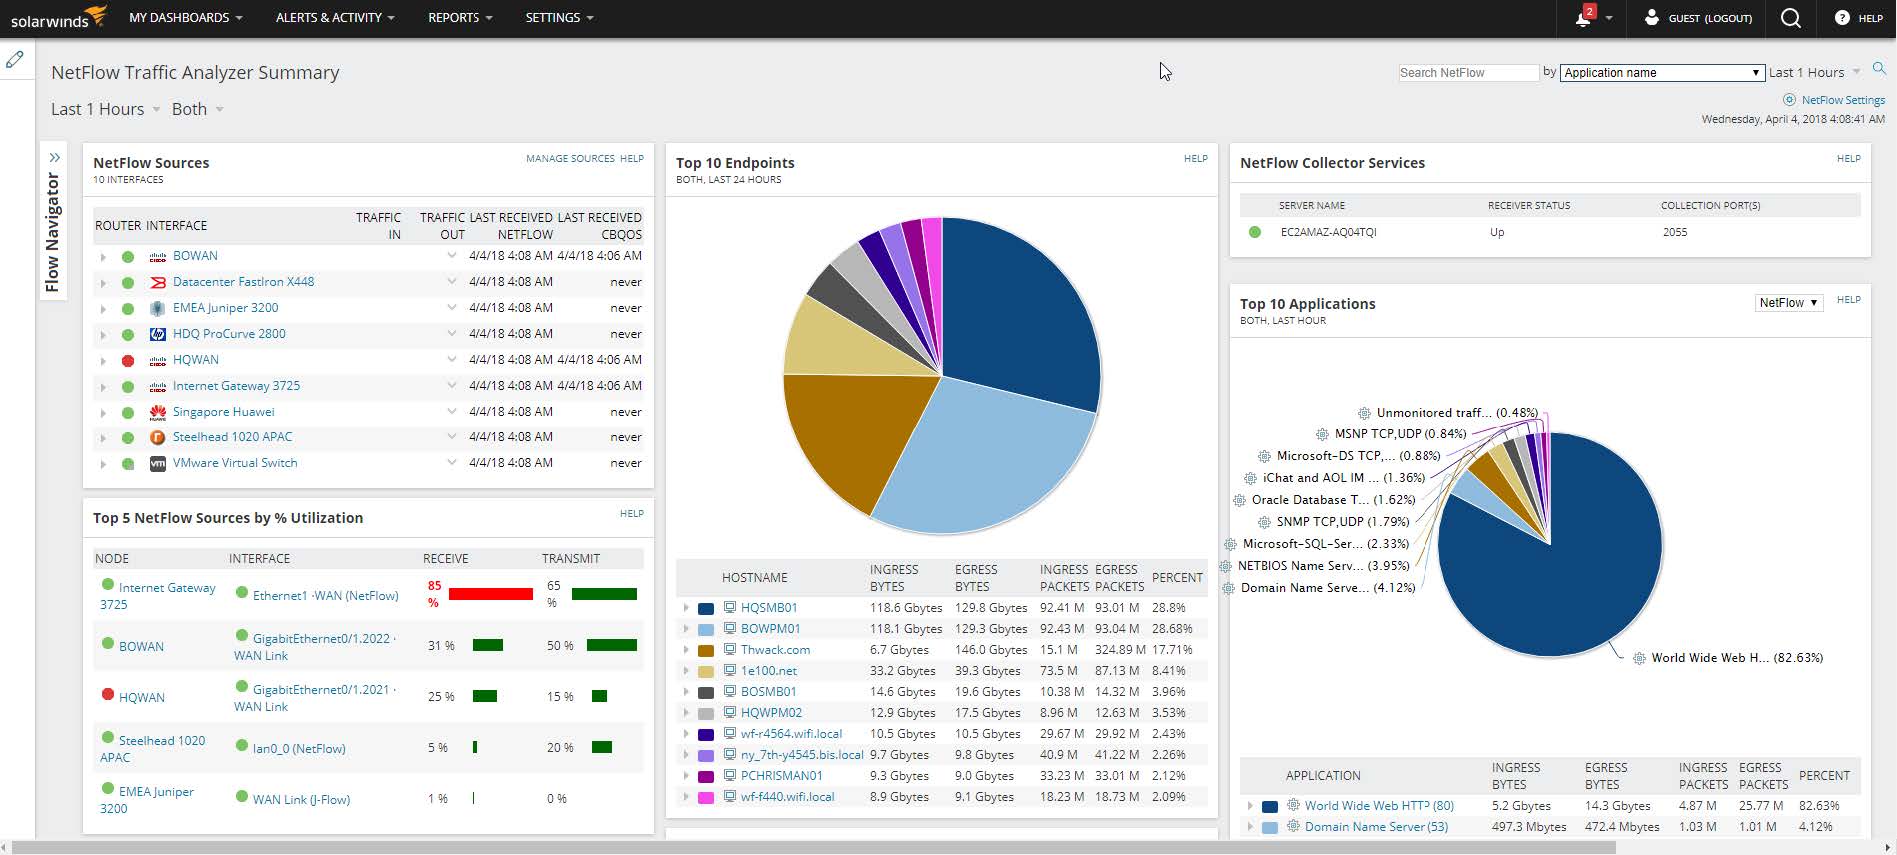Click Steelhead 1020 APAC vendor icon
1897x855 pixels.
(157, 437)
